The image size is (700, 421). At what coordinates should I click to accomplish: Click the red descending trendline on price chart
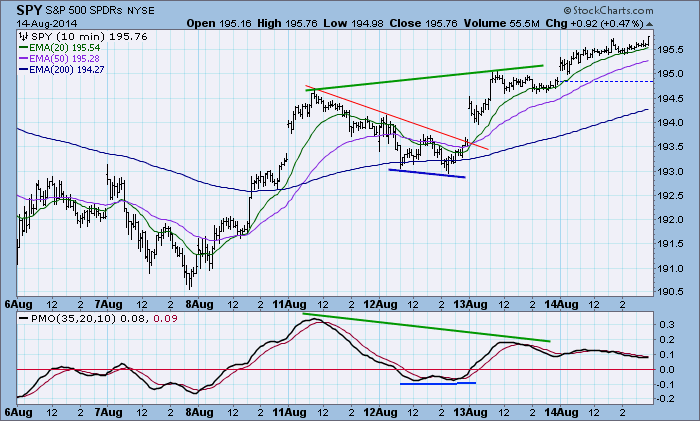click(x=397, y=117)
